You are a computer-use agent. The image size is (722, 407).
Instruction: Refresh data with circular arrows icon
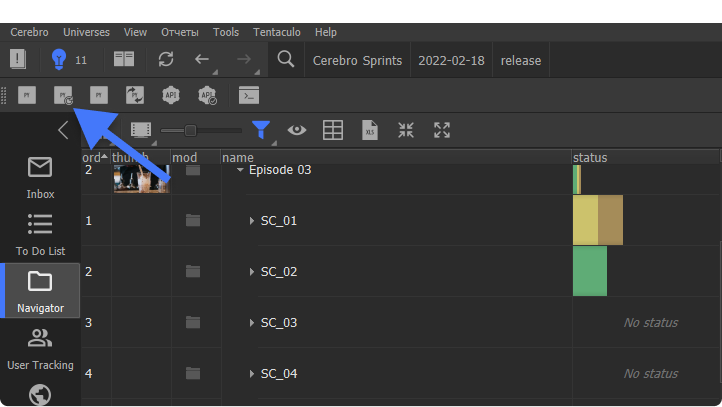pos(166,59)
